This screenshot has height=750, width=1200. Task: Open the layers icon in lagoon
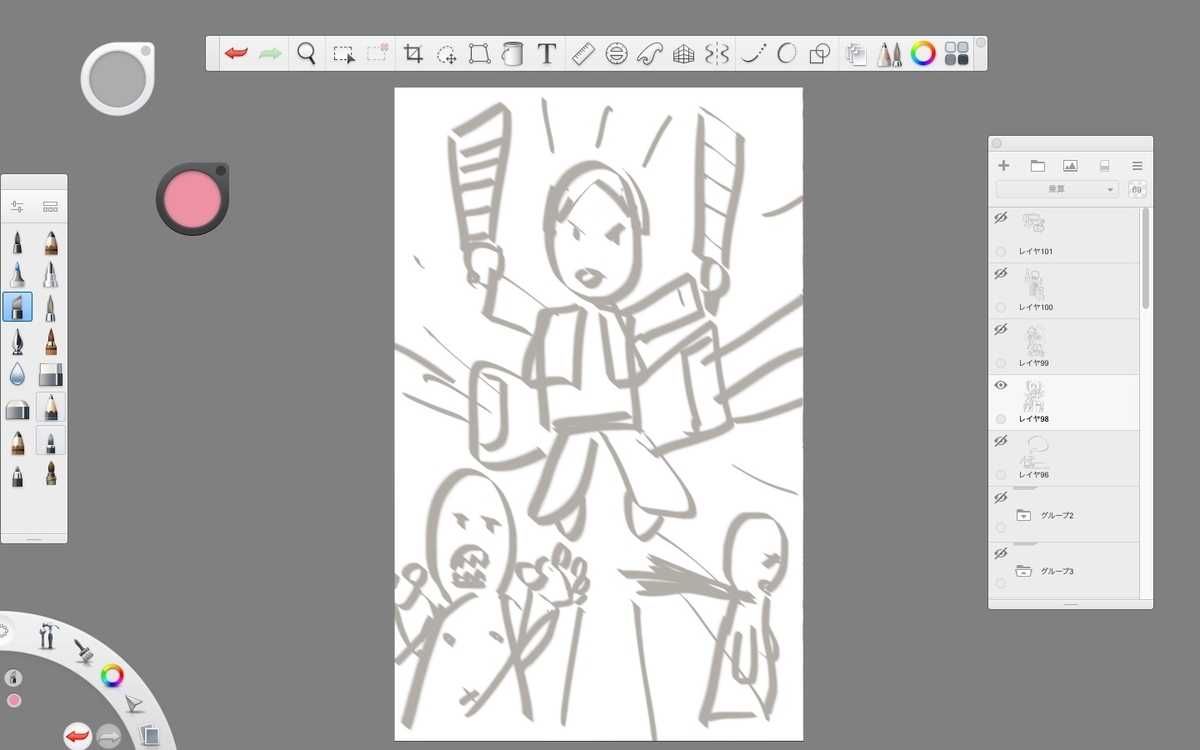(x=148, y=735)
